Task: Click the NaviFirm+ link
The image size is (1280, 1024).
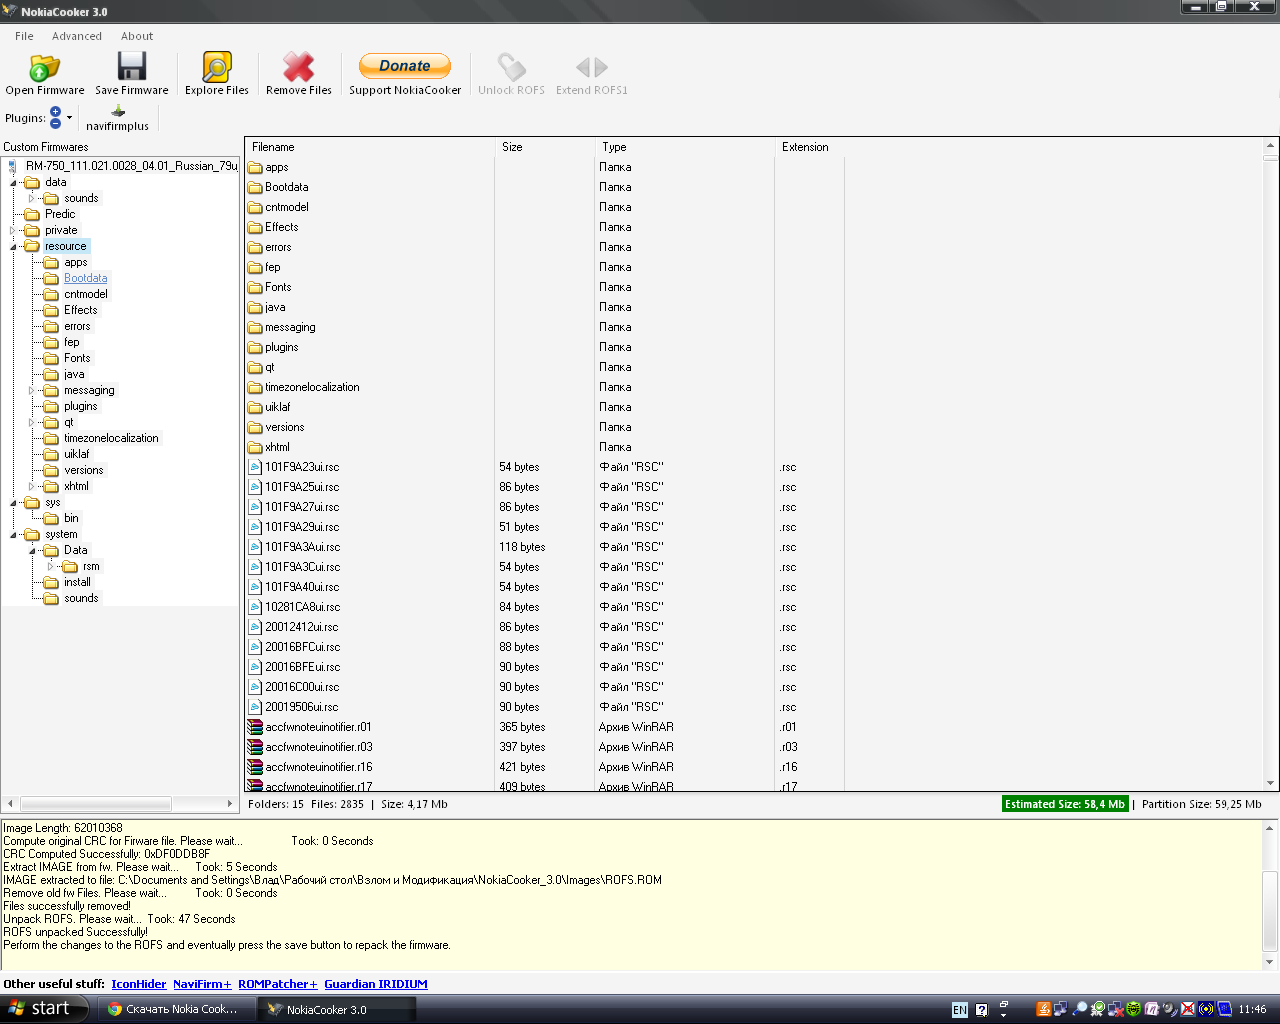Action: [x=202, y=984]
